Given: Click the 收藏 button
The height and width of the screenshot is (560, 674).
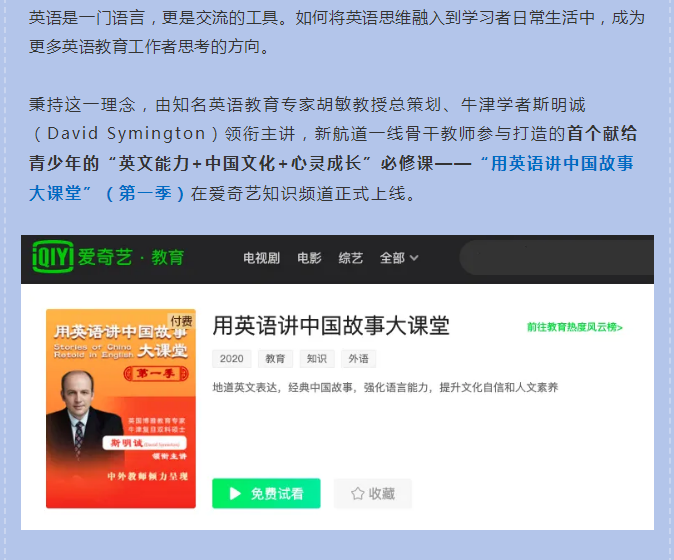Looking at the screenshot, I should pyautogui.click(x=373, y=493).
